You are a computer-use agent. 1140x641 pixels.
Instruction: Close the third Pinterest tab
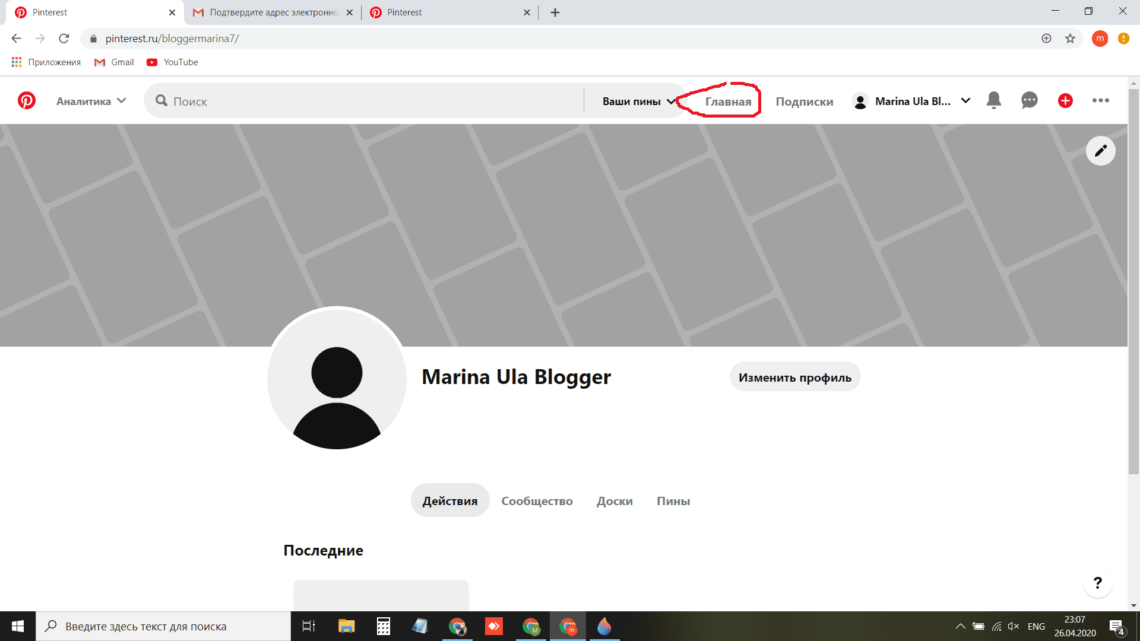click(x=527, y=12)
